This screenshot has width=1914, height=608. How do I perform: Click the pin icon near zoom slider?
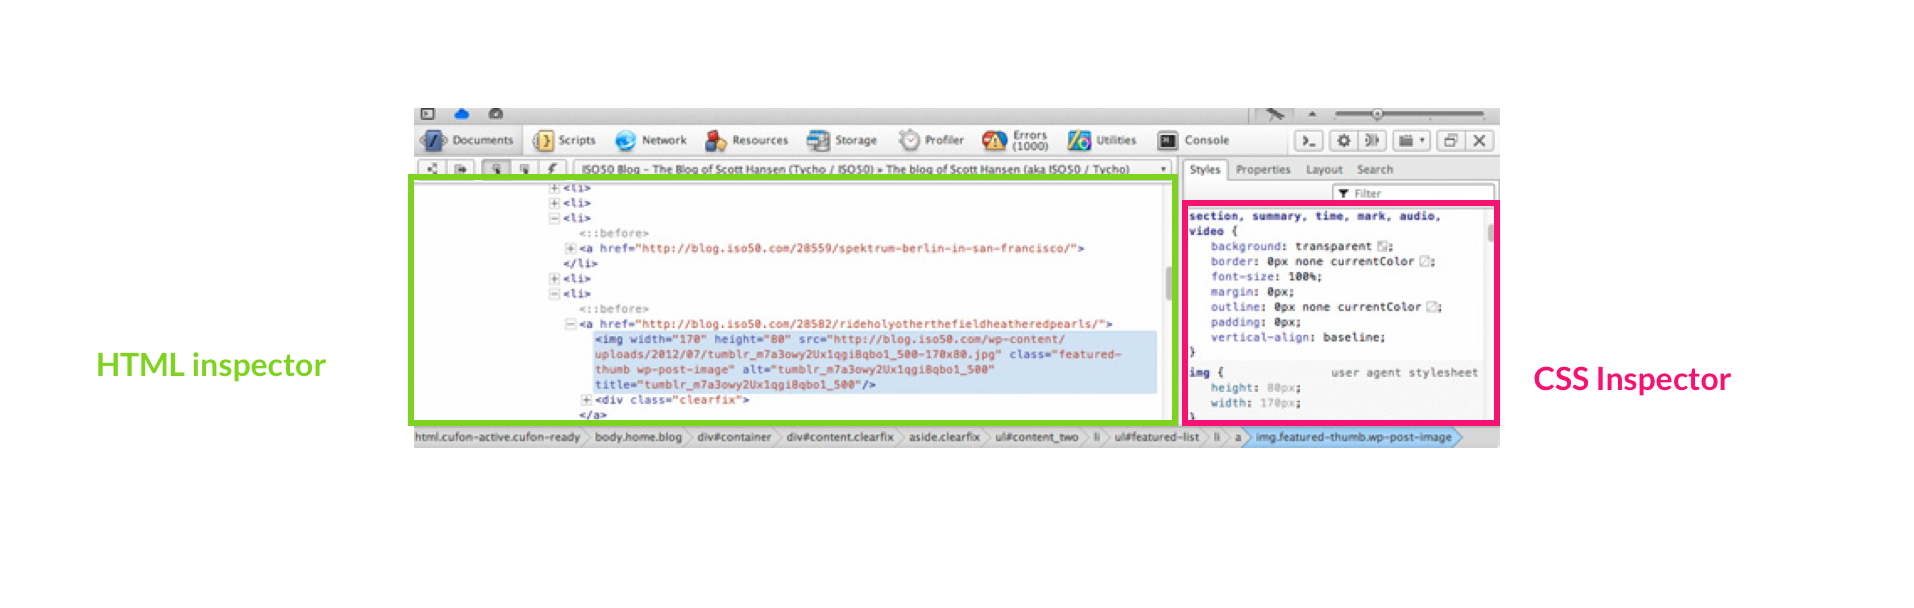point(1274,115)
